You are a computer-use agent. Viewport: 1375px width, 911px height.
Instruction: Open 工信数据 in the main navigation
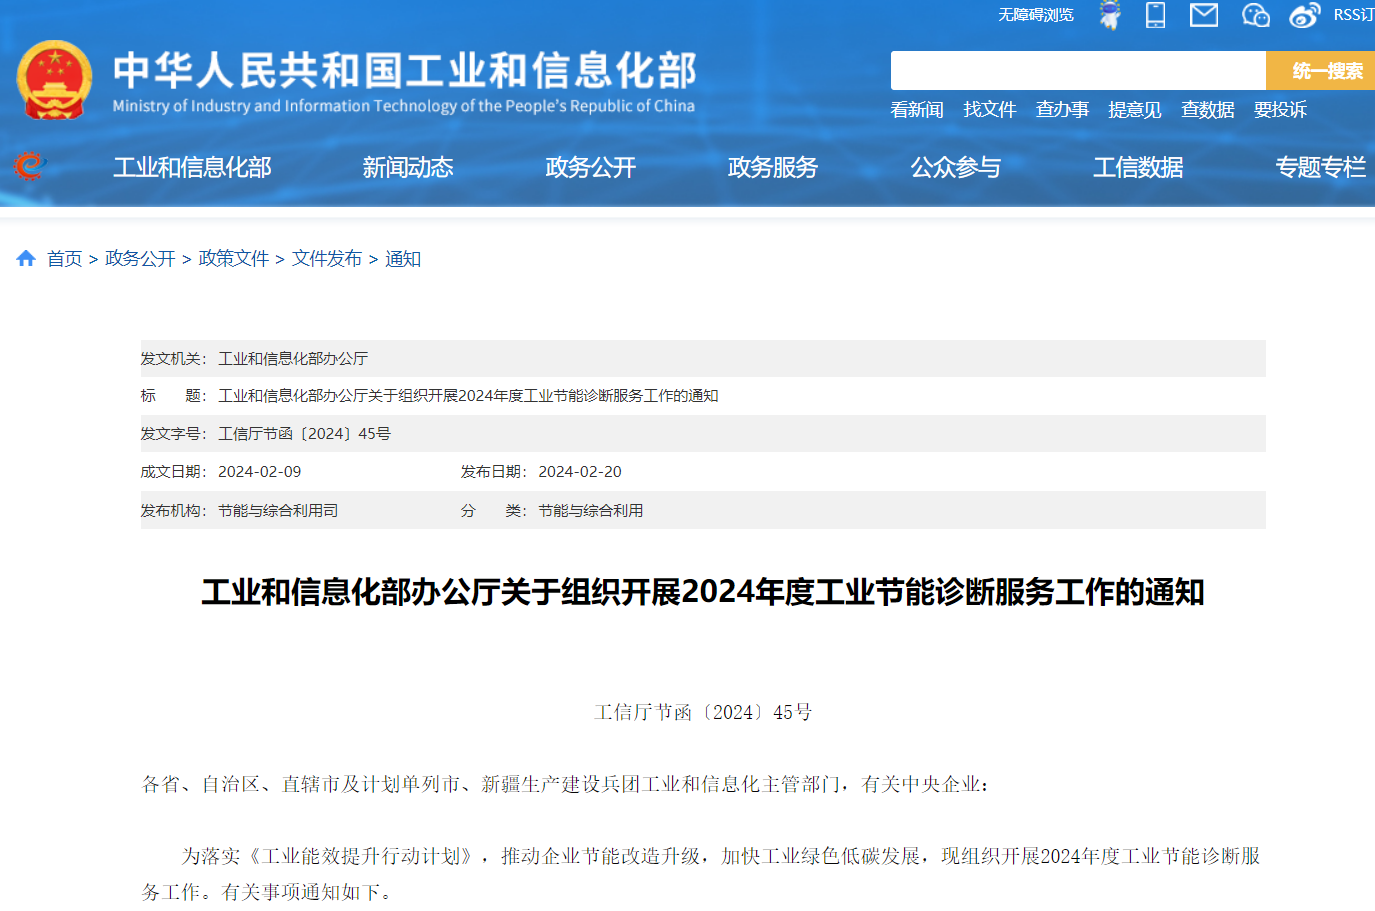(x=1137, y=167)
